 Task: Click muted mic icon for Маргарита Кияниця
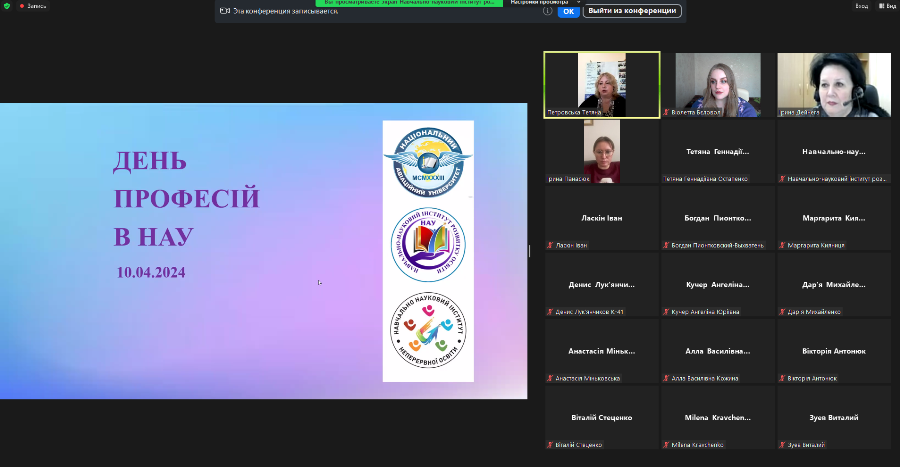click(782, 246)
